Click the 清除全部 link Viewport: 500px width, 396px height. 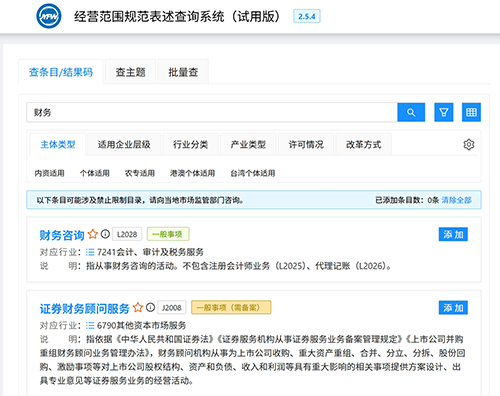pyautogui.click(x=456, y=200)
